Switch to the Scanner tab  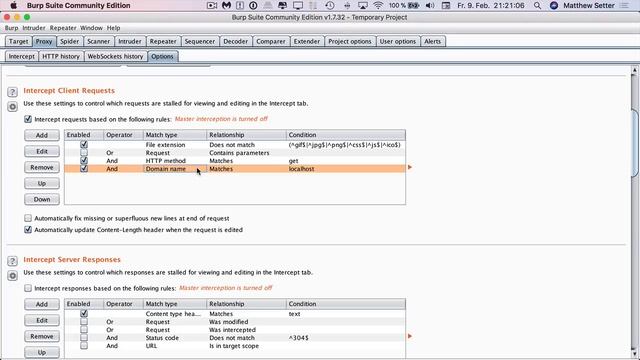click(x=98, y=41)
